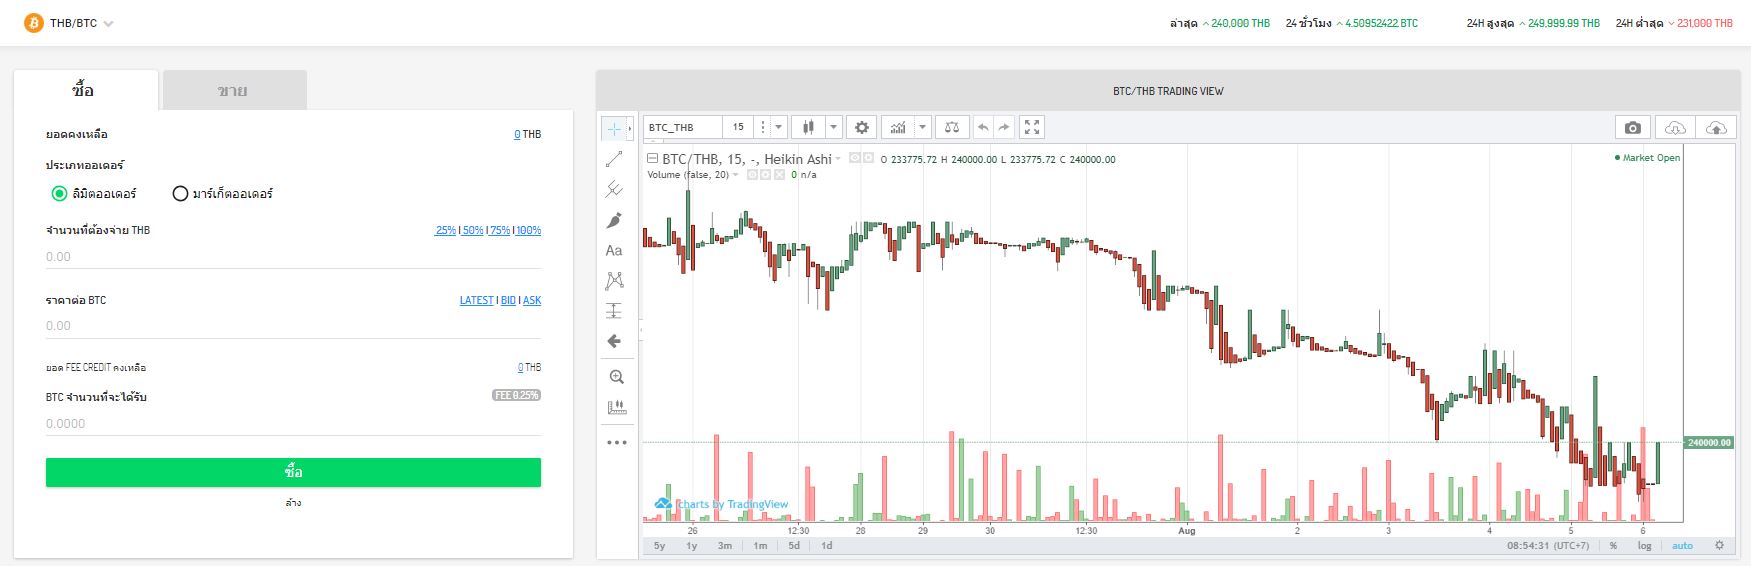Take a chart snapshot with camera icon

pyautogui.click(x=1632, y=128)
